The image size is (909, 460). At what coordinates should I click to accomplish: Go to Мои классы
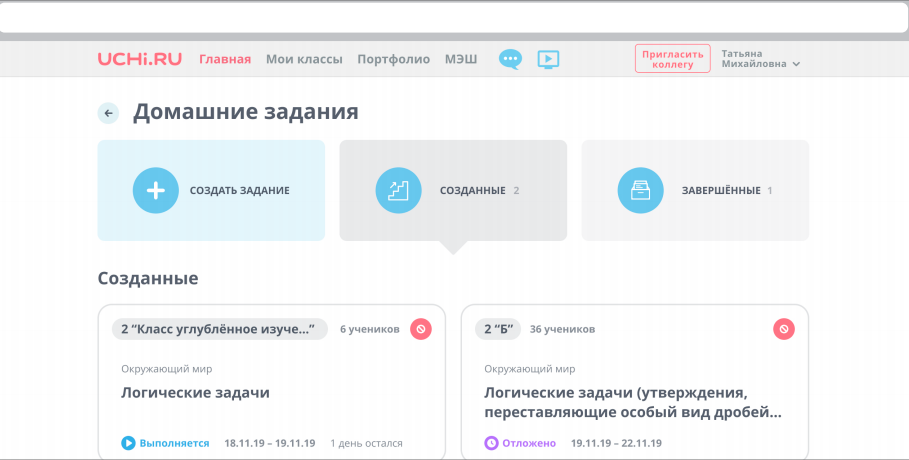coord(304,59)
